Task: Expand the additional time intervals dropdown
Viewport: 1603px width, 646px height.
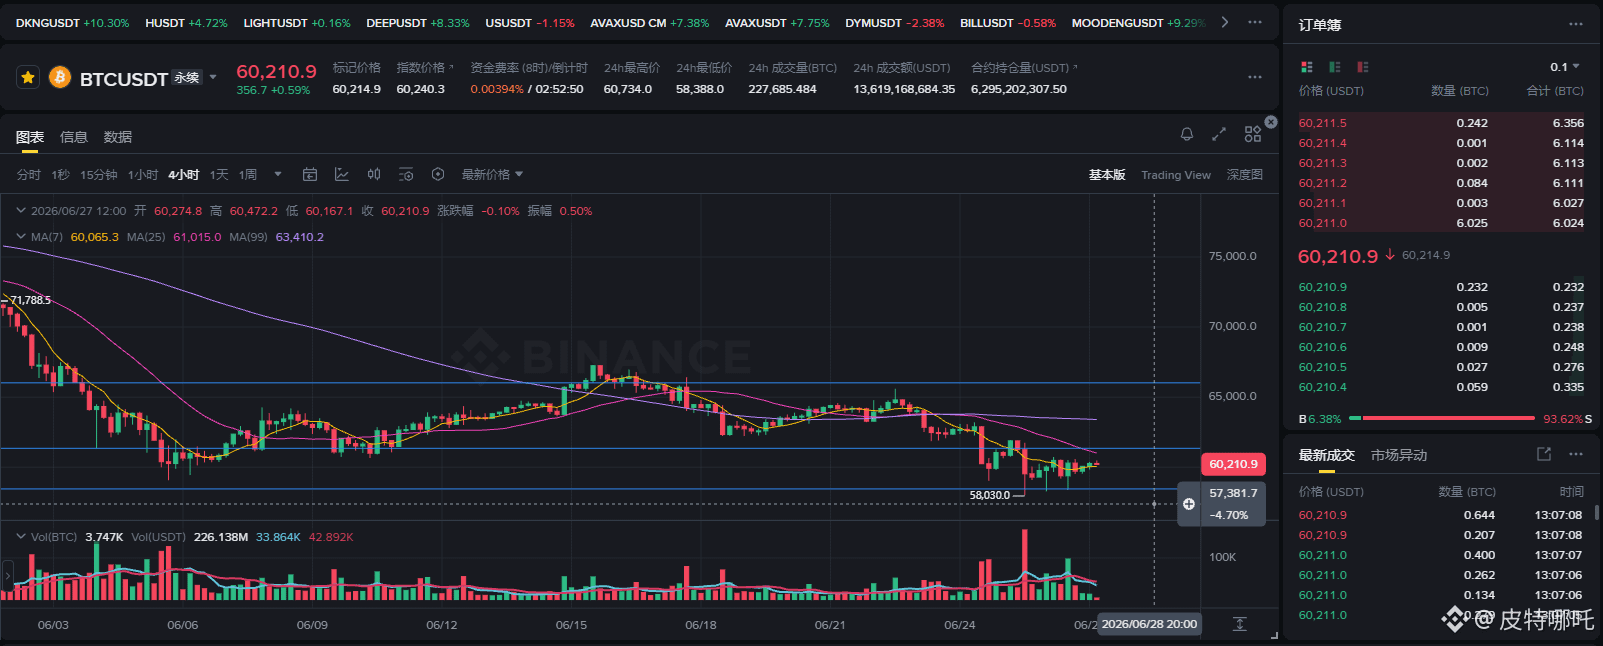Action: tap(278, 175)
